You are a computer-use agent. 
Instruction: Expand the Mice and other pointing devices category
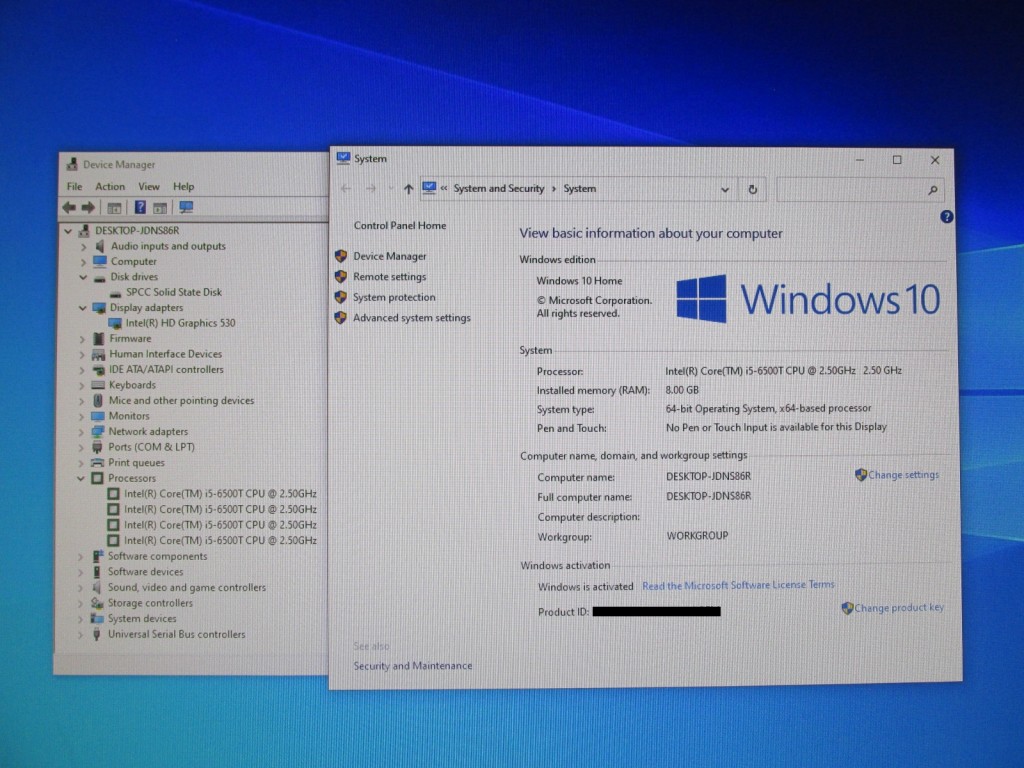click(x=82, y=401)
